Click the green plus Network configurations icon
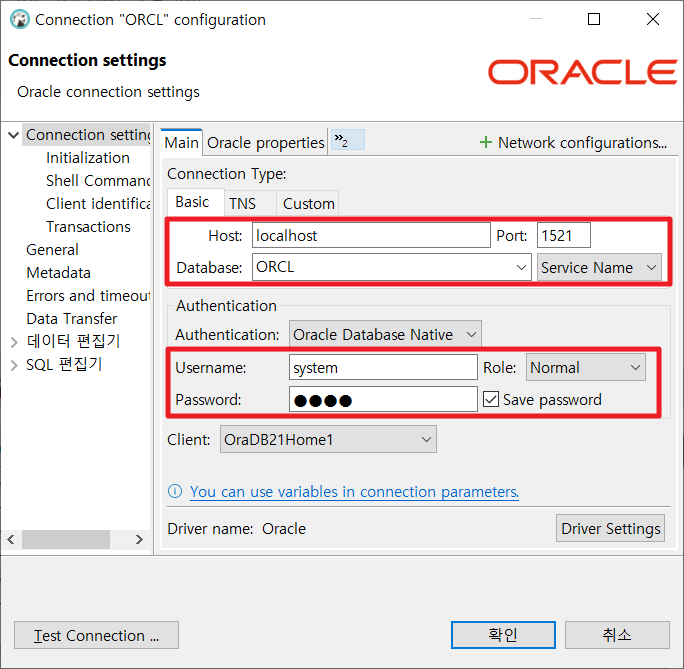The width and height of the screenshot is (684, 669). point(486,142)
